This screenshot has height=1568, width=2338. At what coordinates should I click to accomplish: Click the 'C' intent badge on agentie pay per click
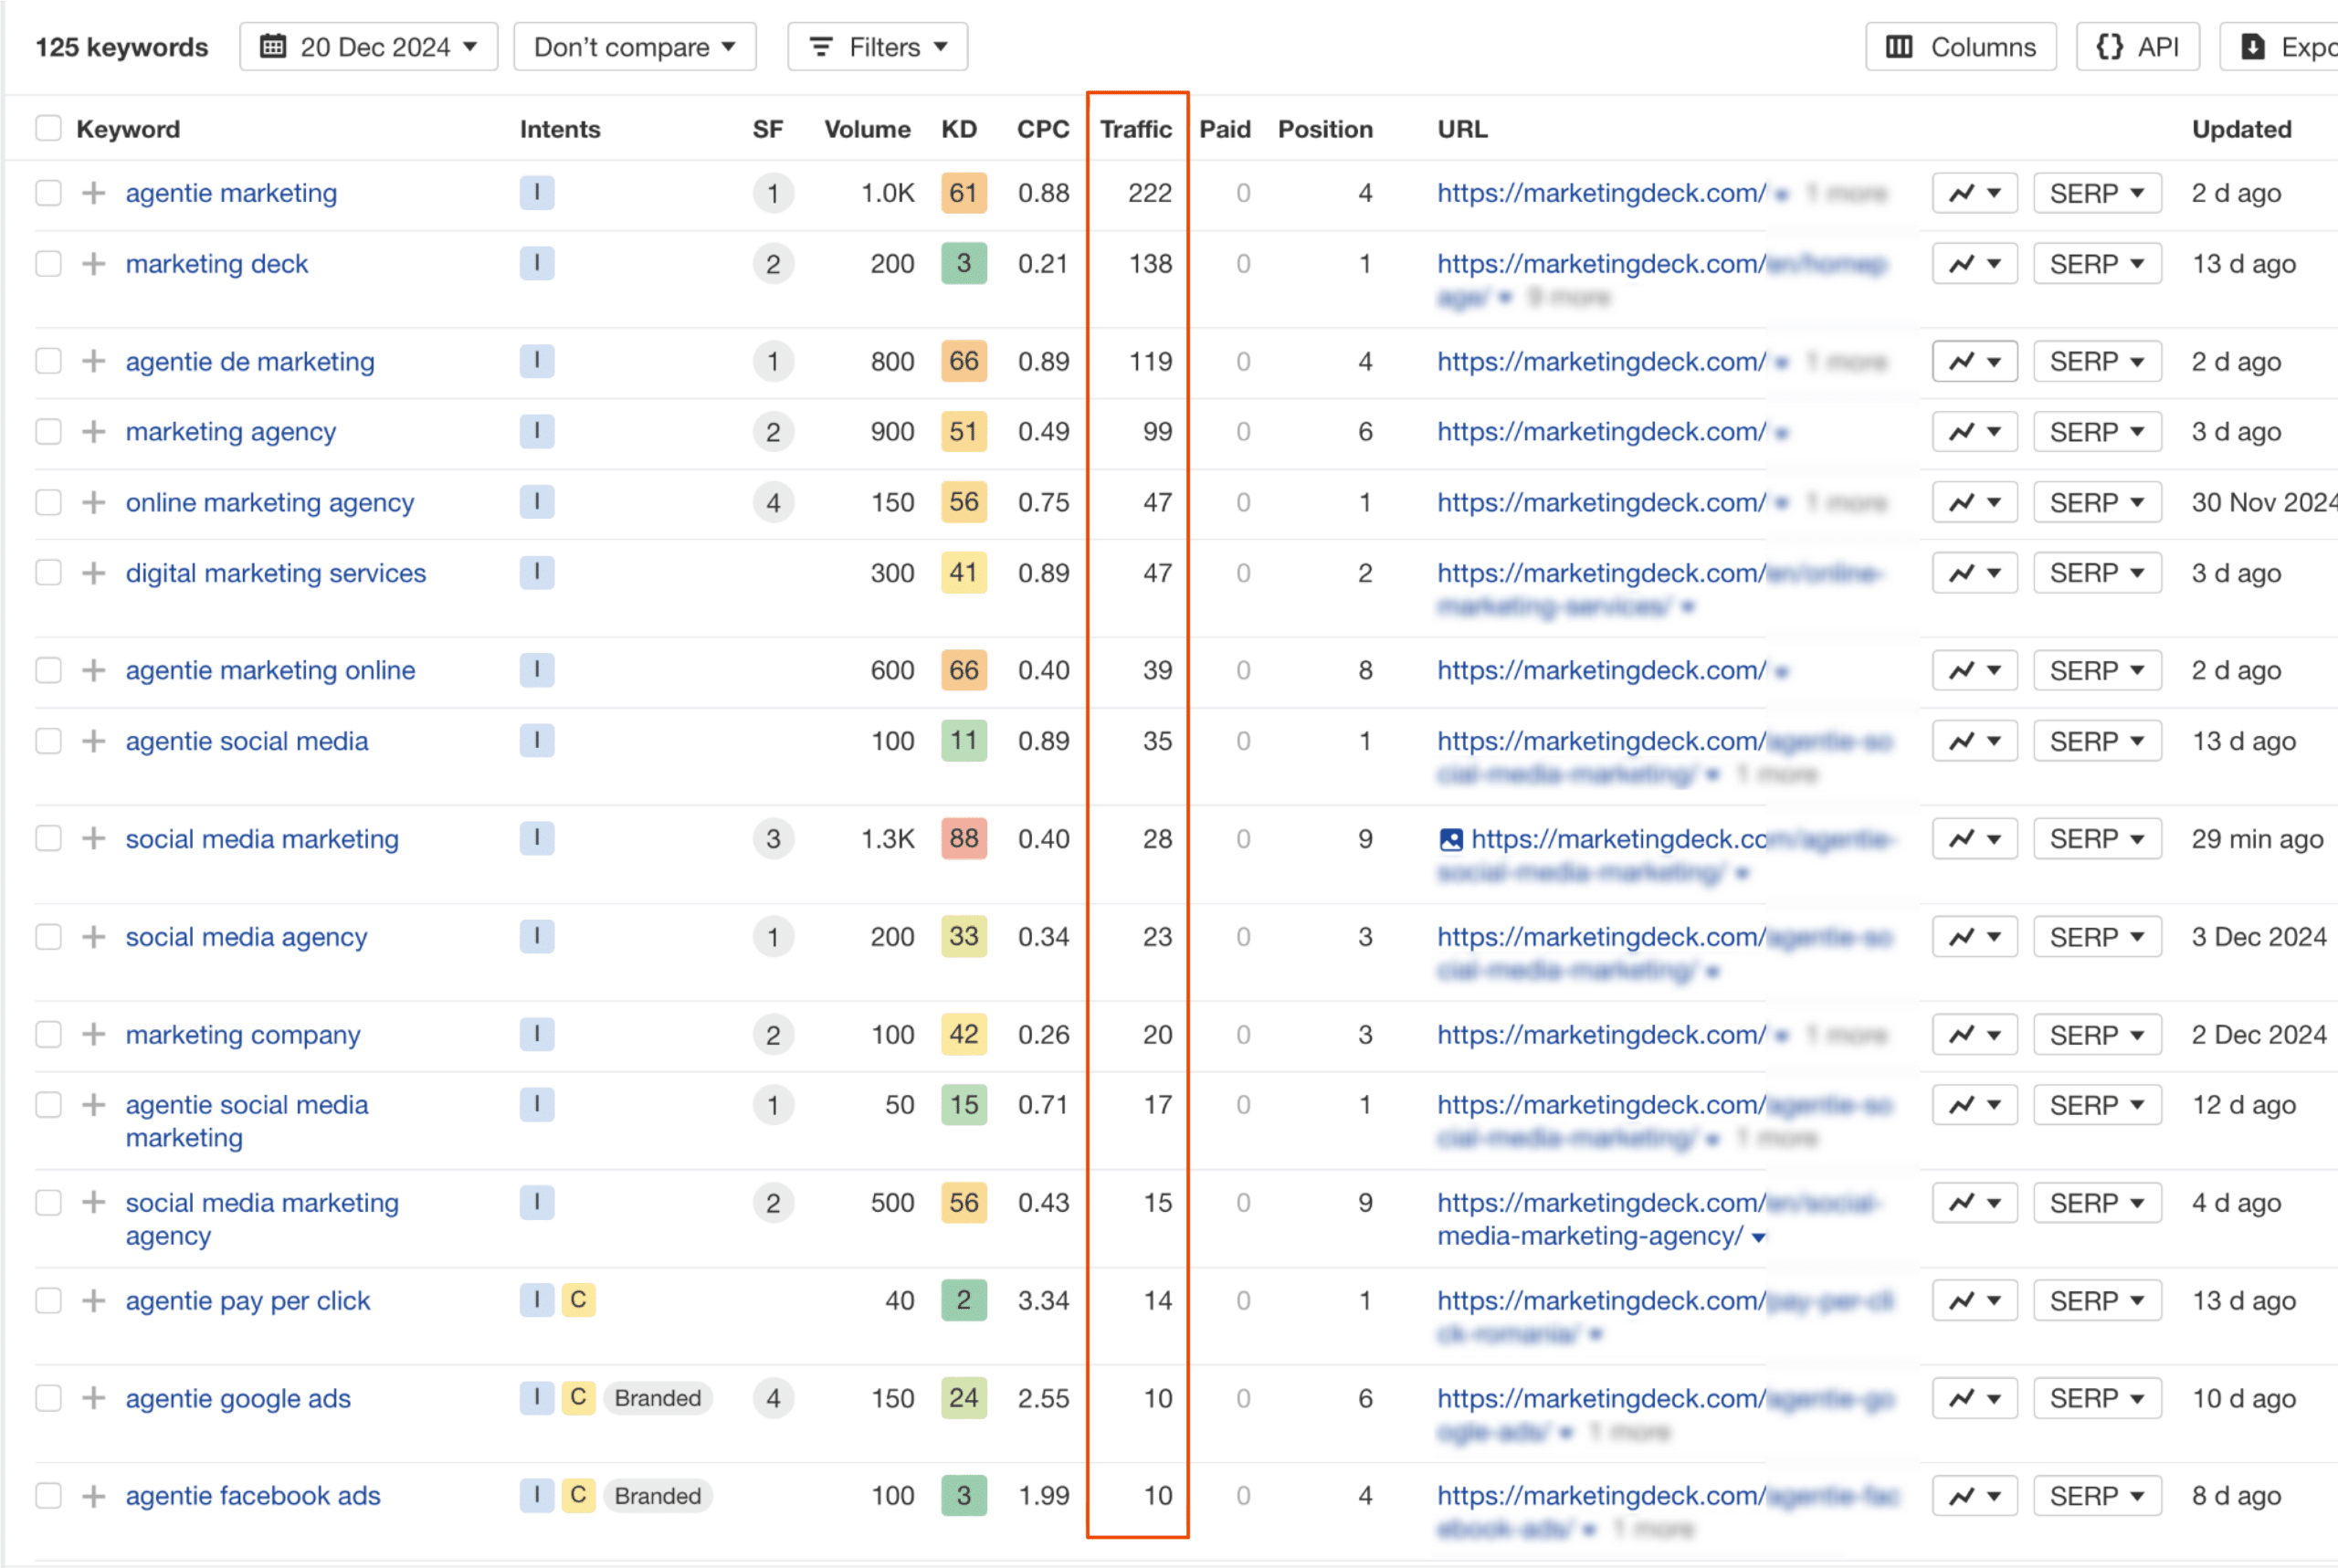(578, 1300)
